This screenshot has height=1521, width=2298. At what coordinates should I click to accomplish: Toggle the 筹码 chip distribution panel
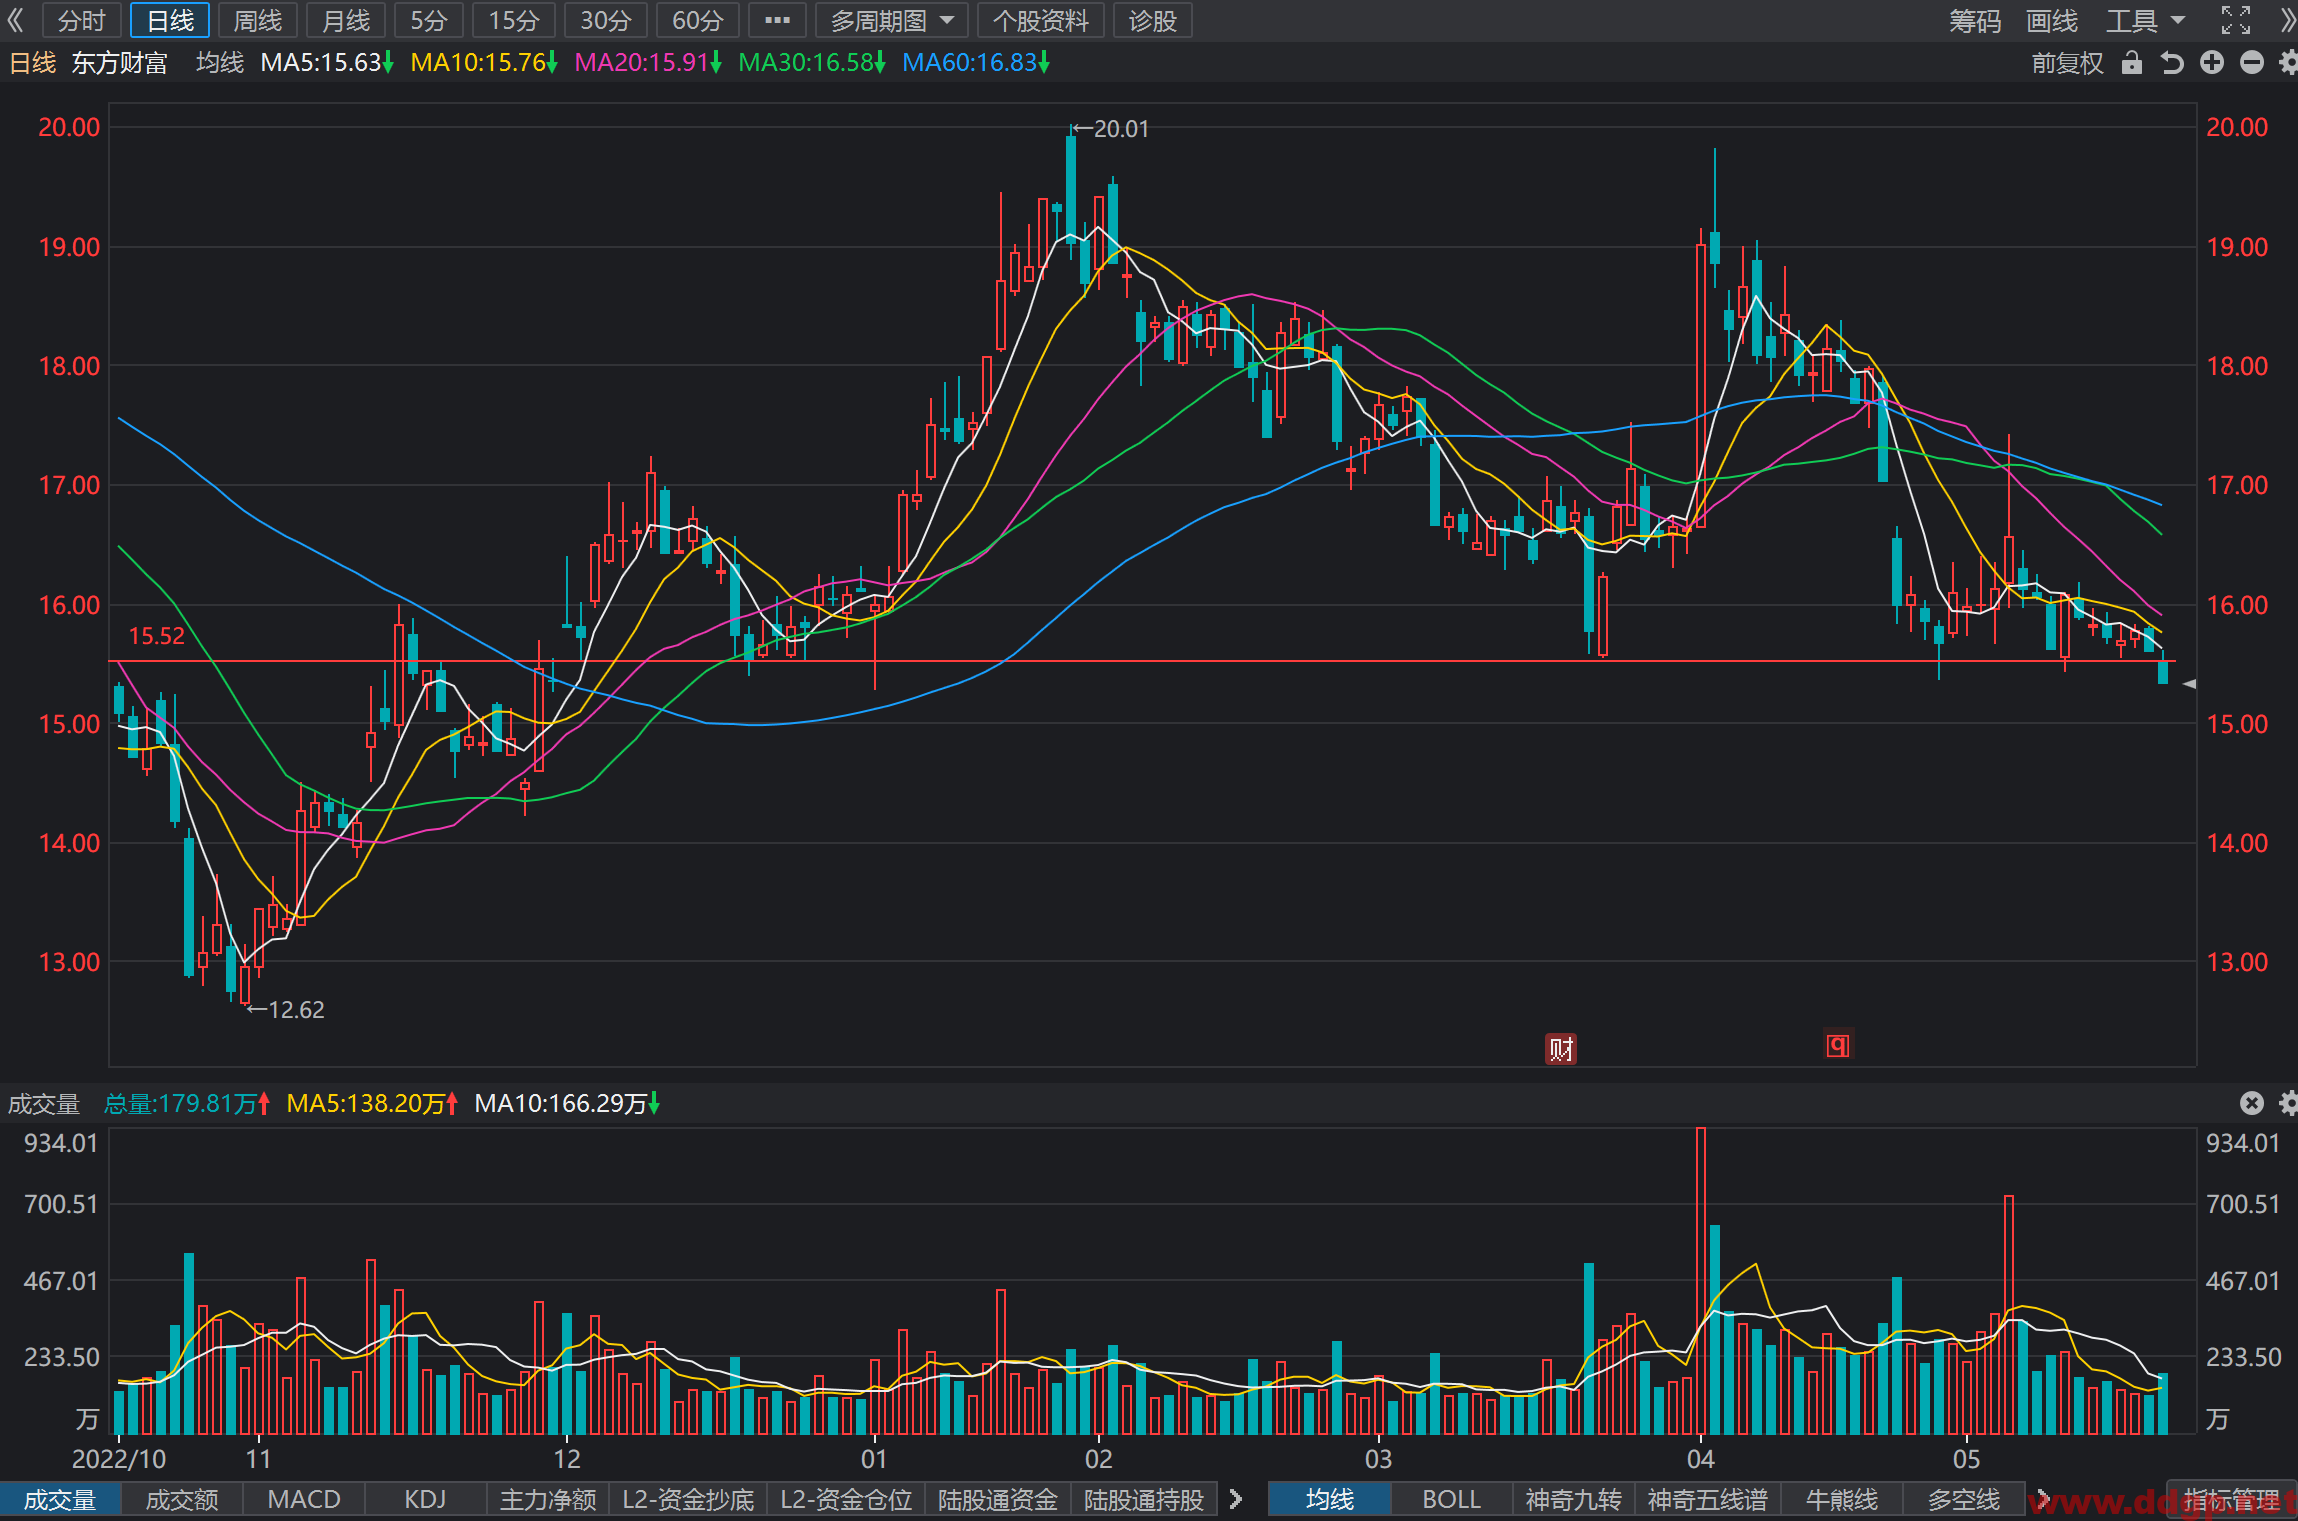click(x=1975, y=21)
